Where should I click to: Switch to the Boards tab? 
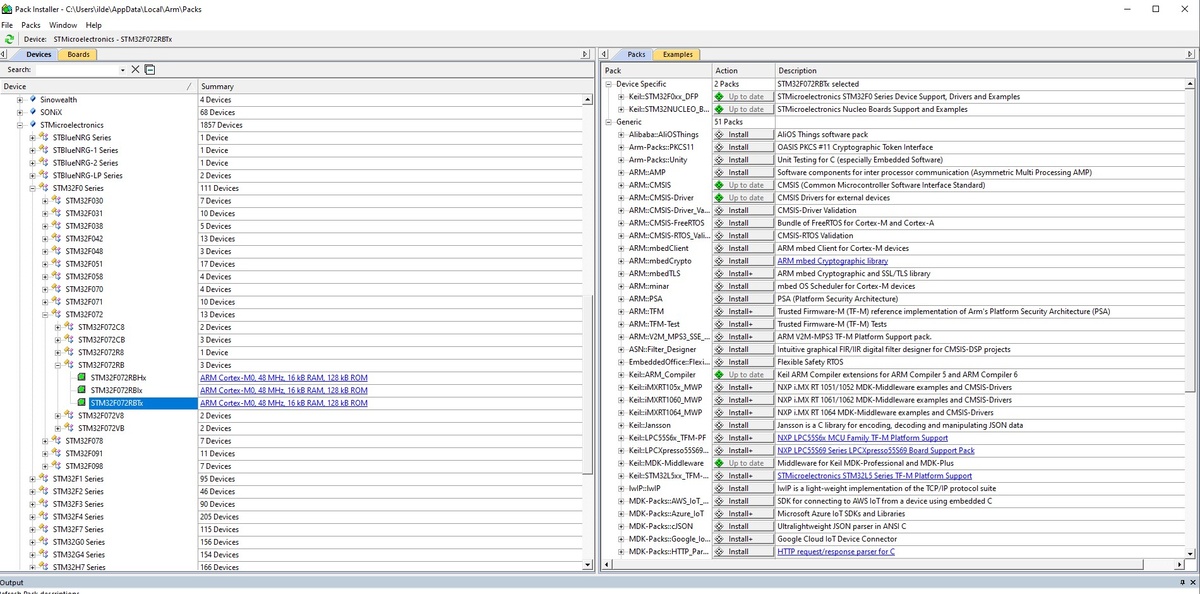(x=78, y=54)
